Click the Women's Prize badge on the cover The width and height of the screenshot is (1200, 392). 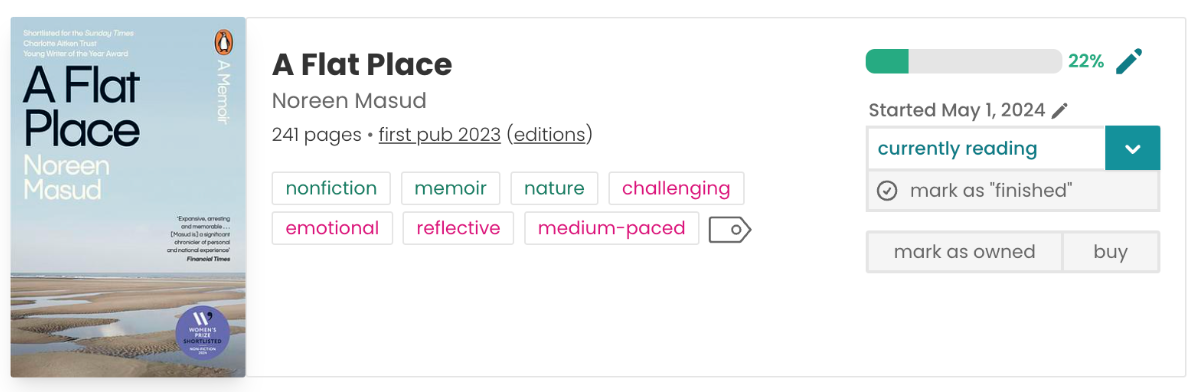203,332
